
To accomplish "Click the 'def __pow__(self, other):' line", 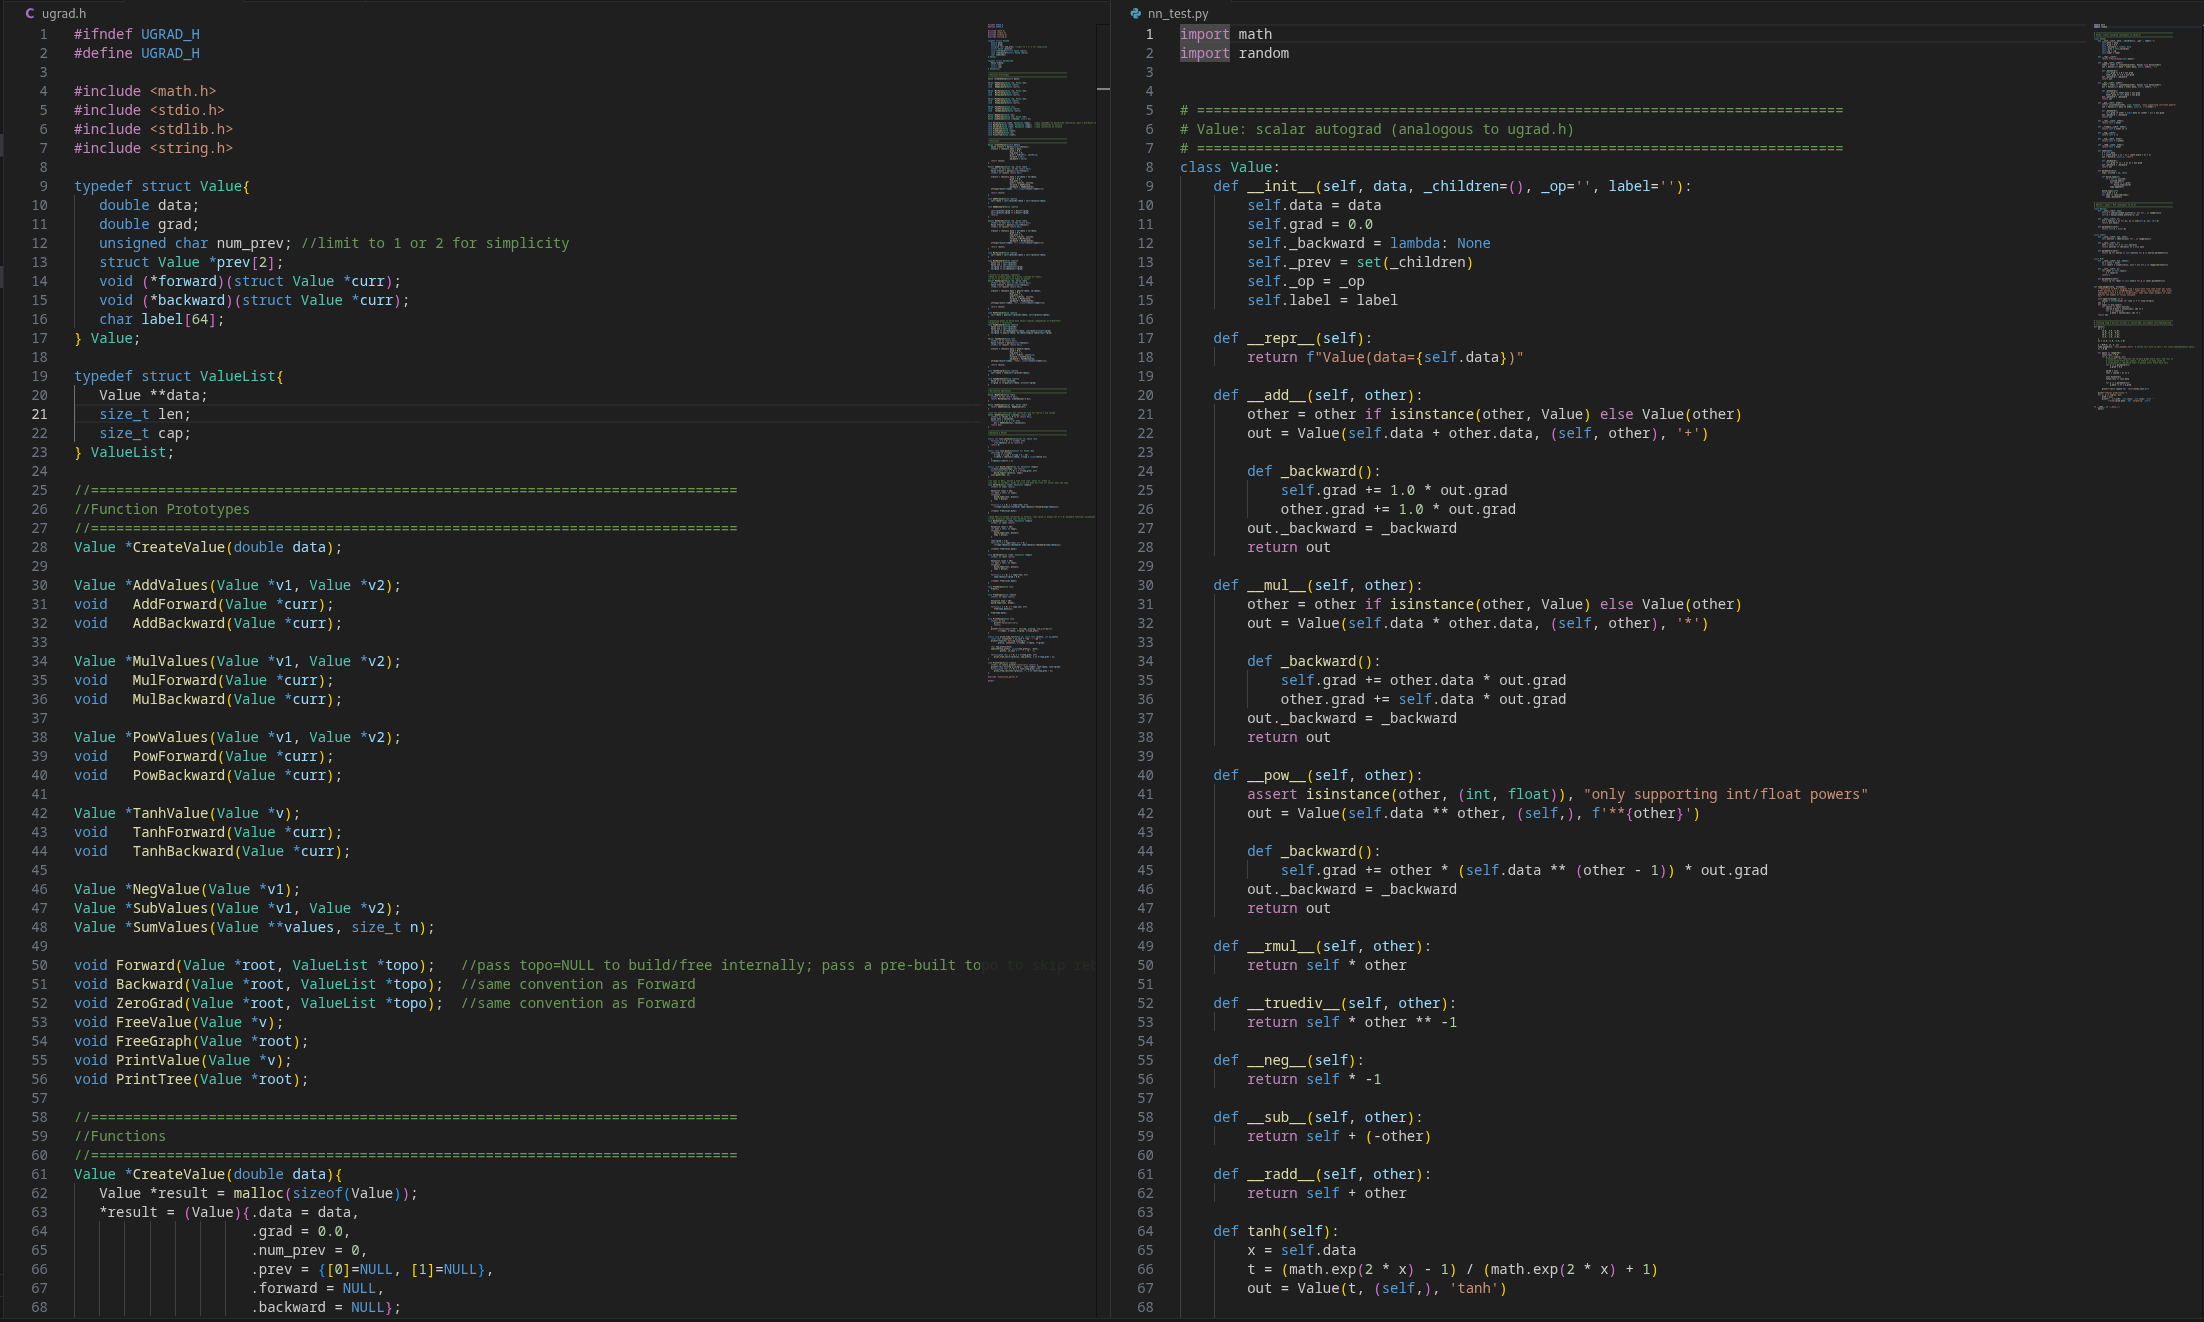I will pos(1318,775).
